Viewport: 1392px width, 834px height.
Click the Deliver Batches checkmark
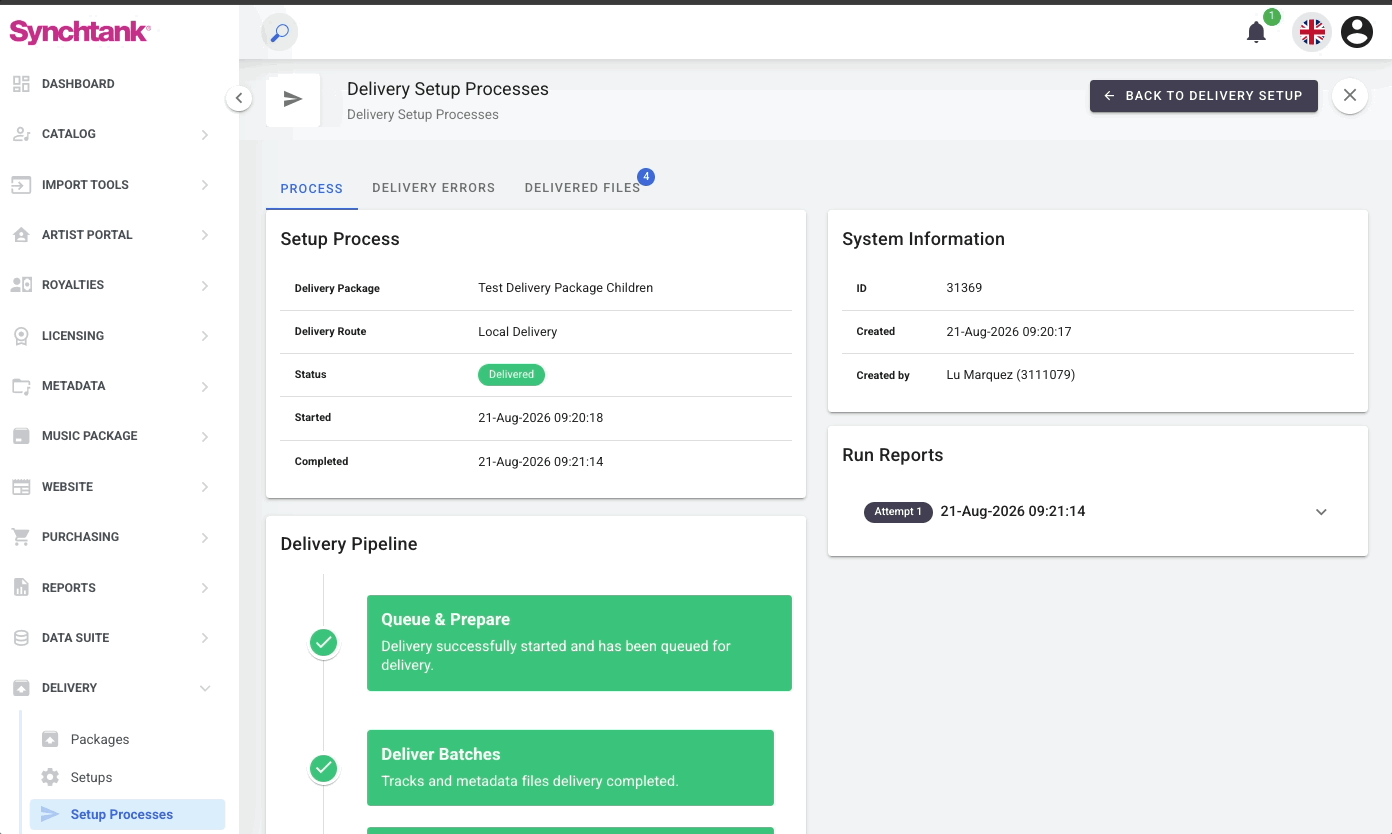(323, 768)
